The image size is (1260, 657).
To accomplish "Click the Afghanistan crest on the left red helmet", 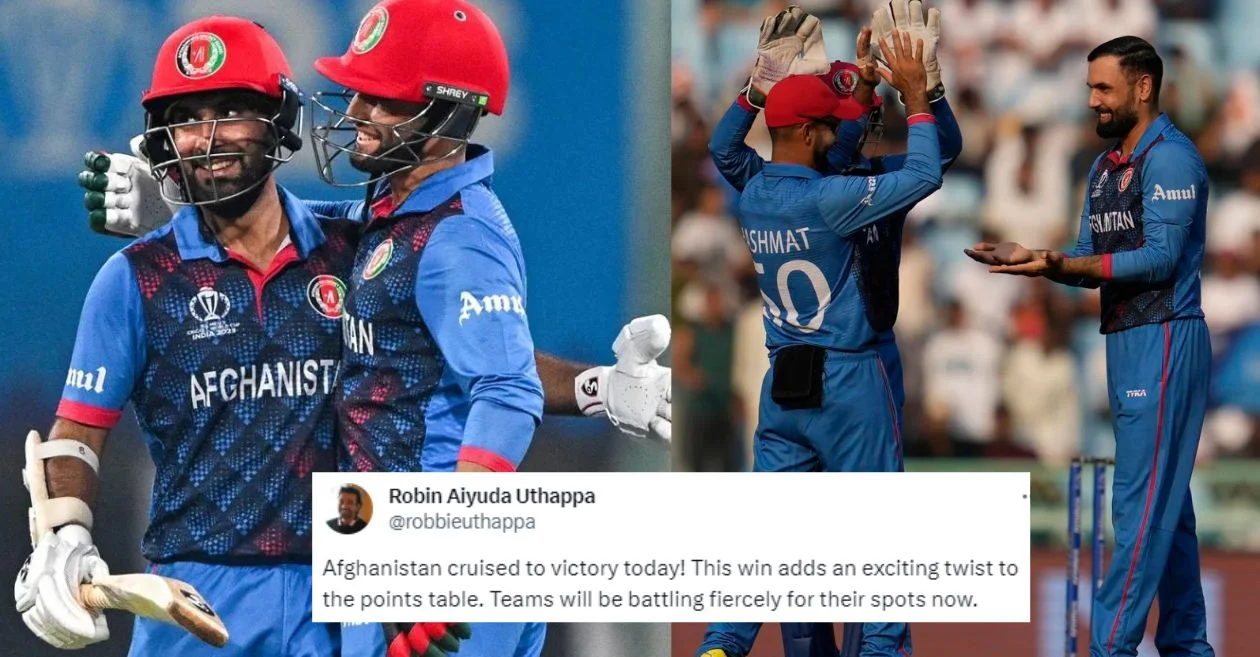I will (x=201, y=55).
